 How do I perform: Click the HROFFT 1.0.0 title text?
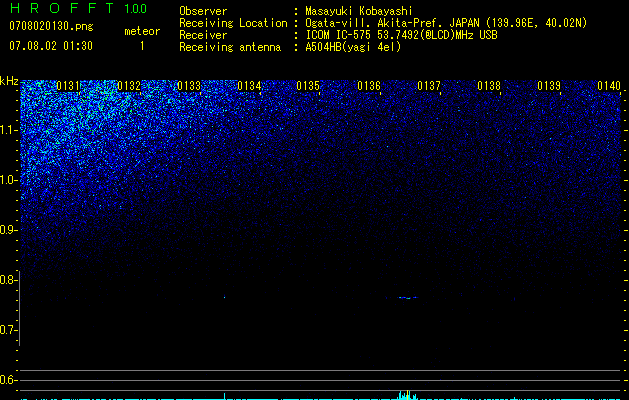coord(78,8)
